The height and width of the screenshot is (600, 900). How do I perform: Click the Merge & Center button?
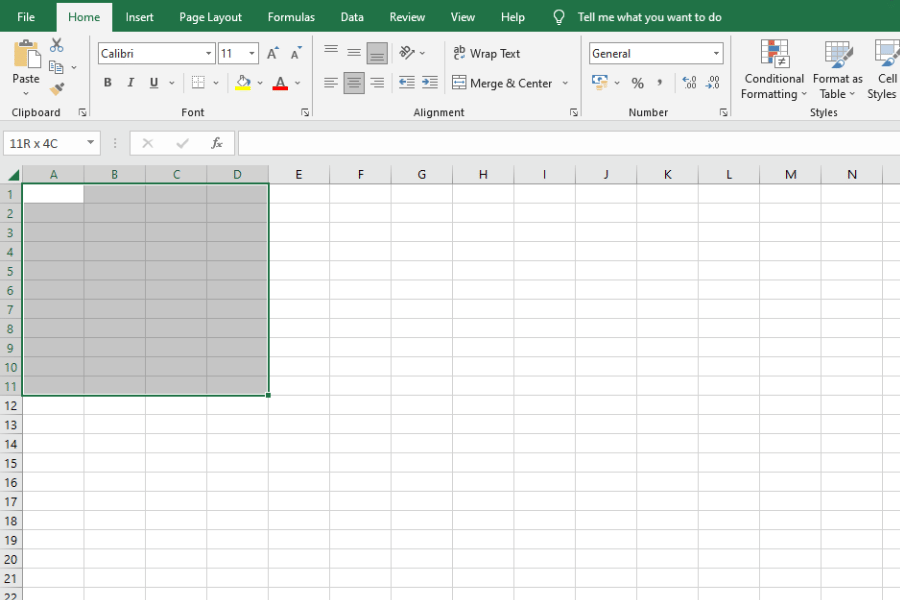tap(505, 83)
